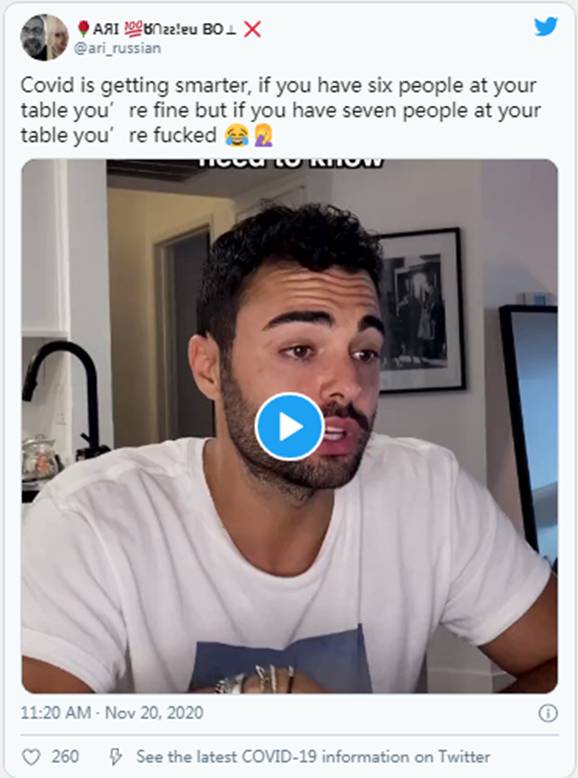Viewport: 578px width, 778px height.
Task: Play the embedded tweet video
Action: pos(290,426)
